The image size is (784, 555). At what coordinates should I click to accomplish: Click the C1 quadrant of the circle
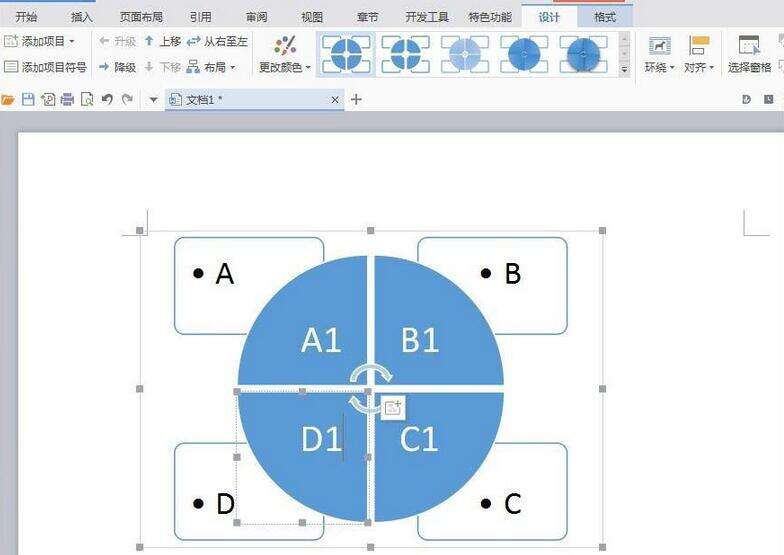pyautogui.click(x=419, y=439)
